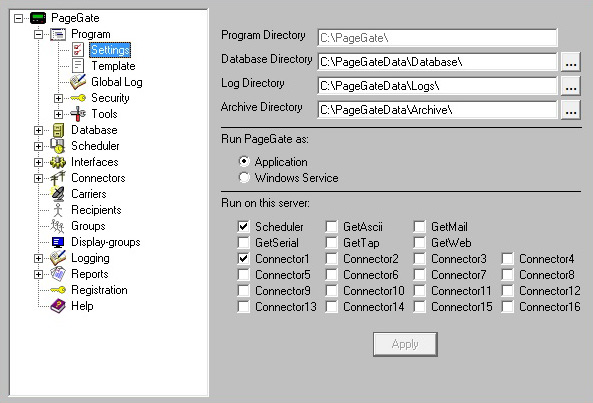
Task: Expand the Scheduler tree node
Action: [38, 146]
